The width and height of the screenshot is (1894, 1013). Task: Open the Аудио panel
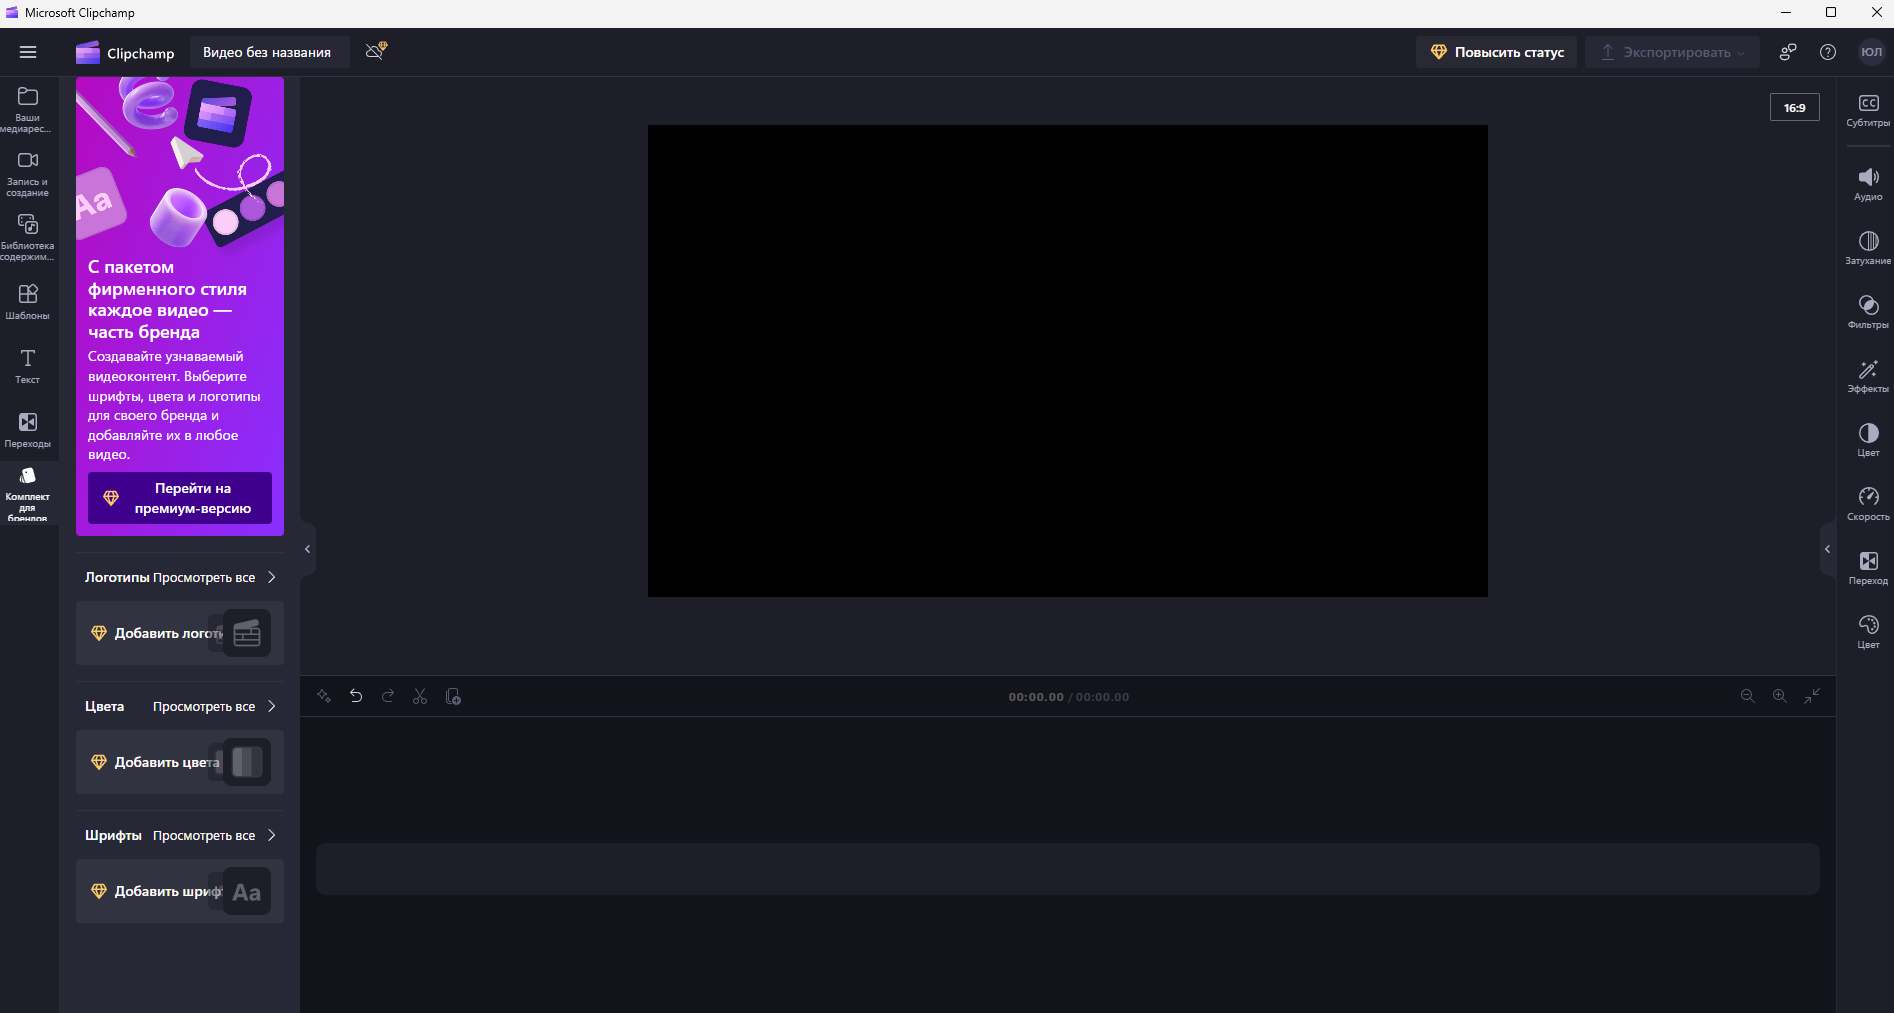click(x=1868, y=184)
